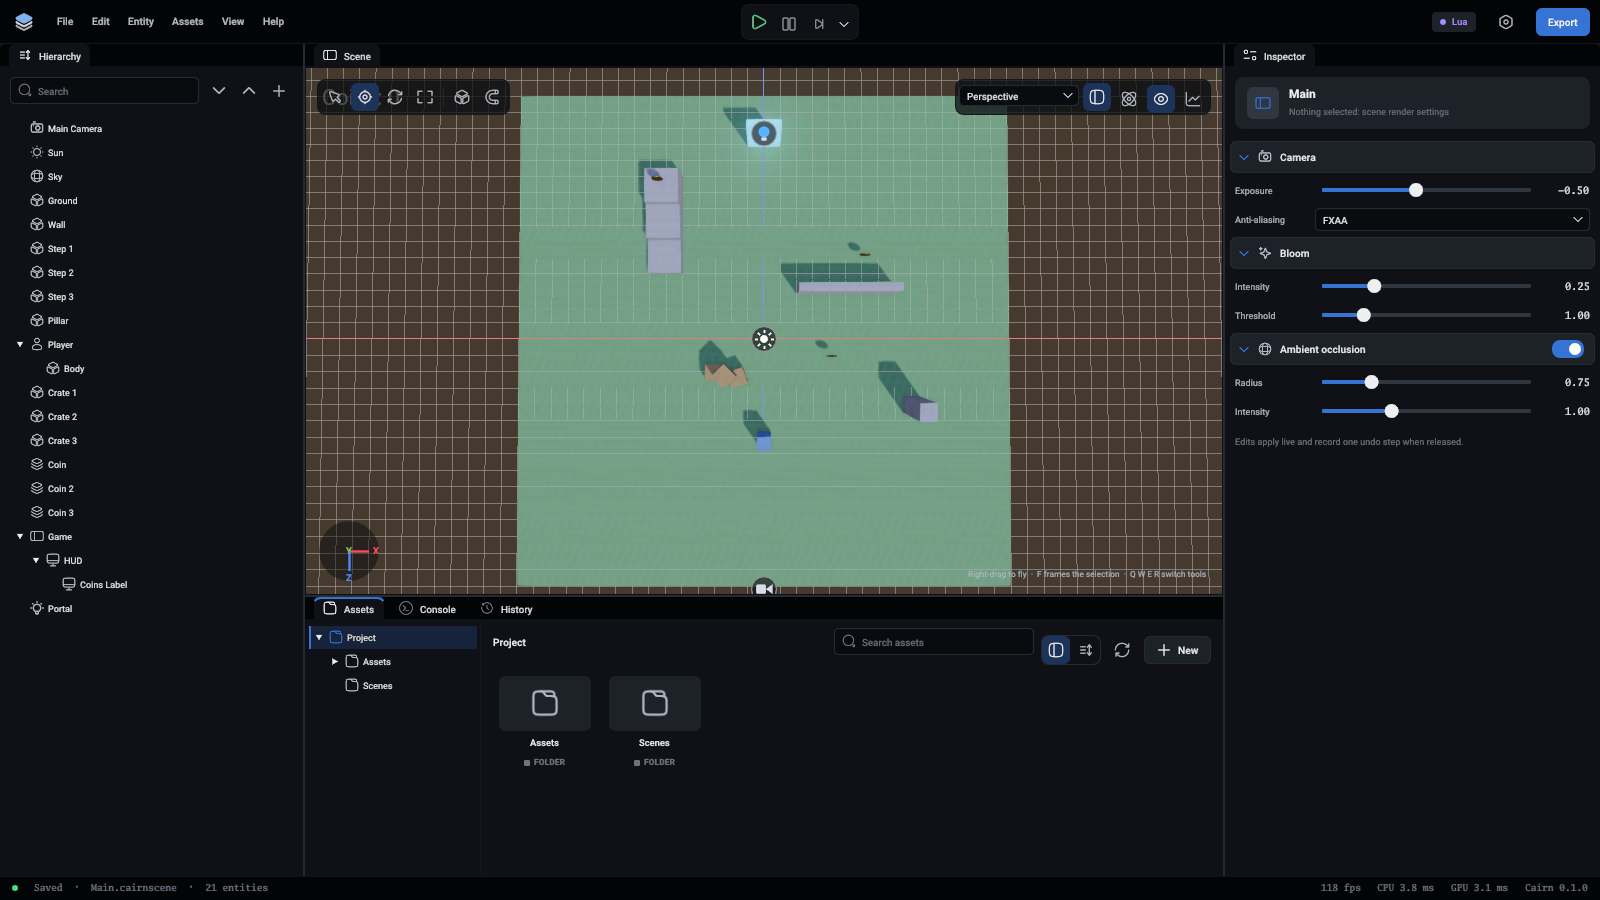Toggle the Ambient occlusion switch
Image resolution: width=1600 pixels, height=900 pixels.
coord(1568,349)
